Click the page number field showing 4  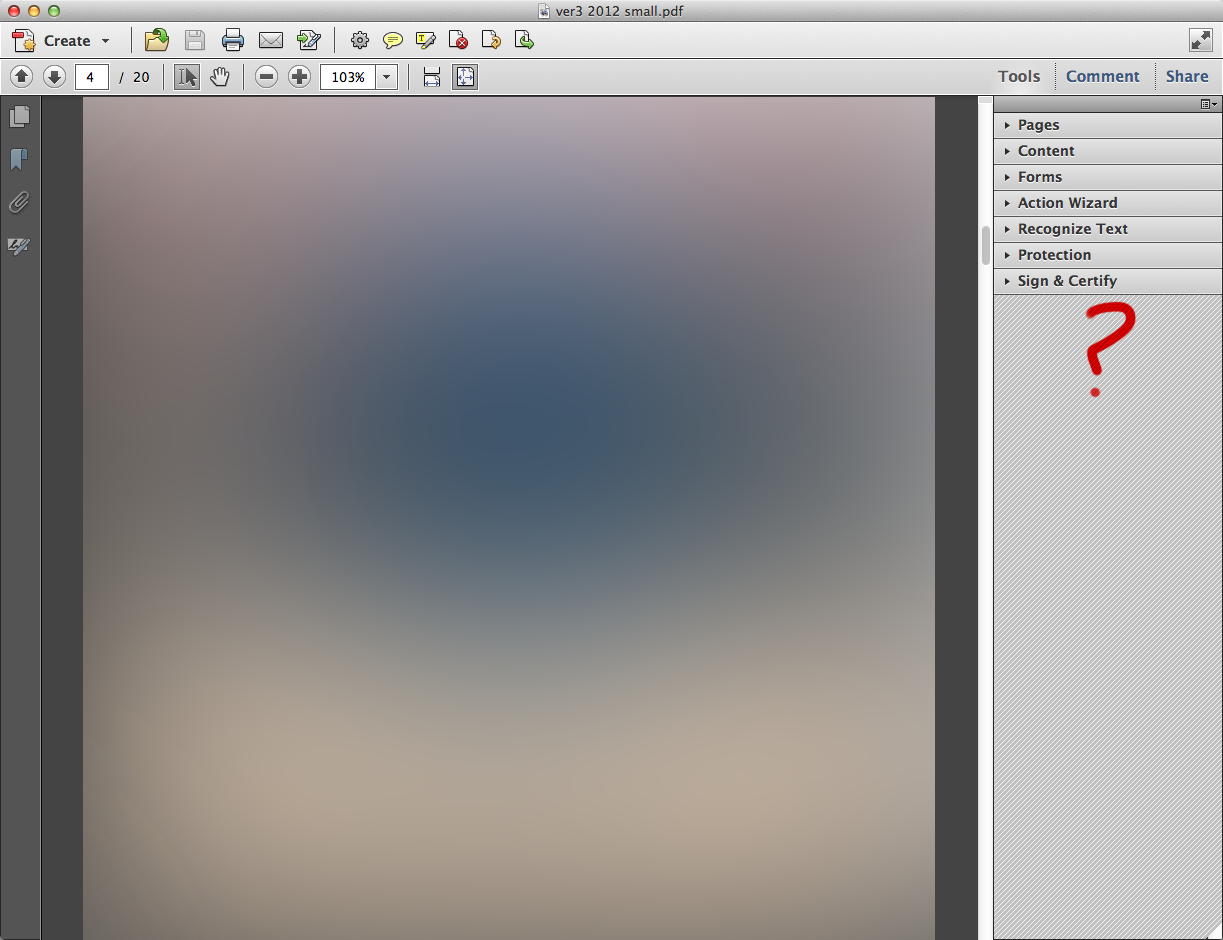pyautogui.click(x=91, y=77)
